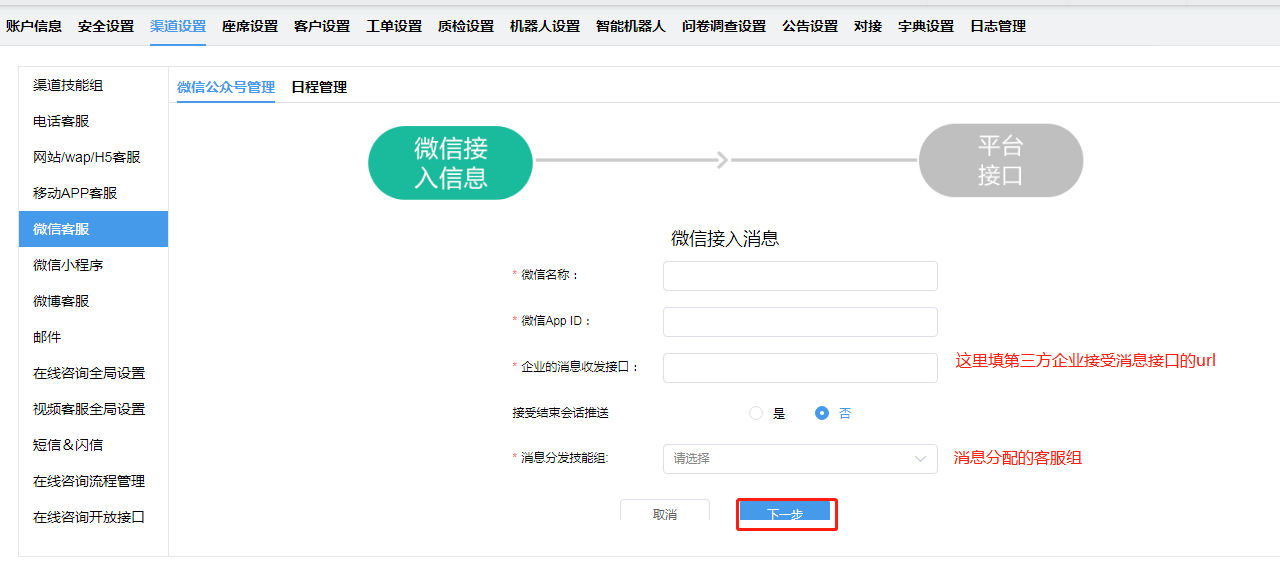Select 电话客服 in sidebar
The height and width of the screenshot is (570, 1280).
(93, 121)
